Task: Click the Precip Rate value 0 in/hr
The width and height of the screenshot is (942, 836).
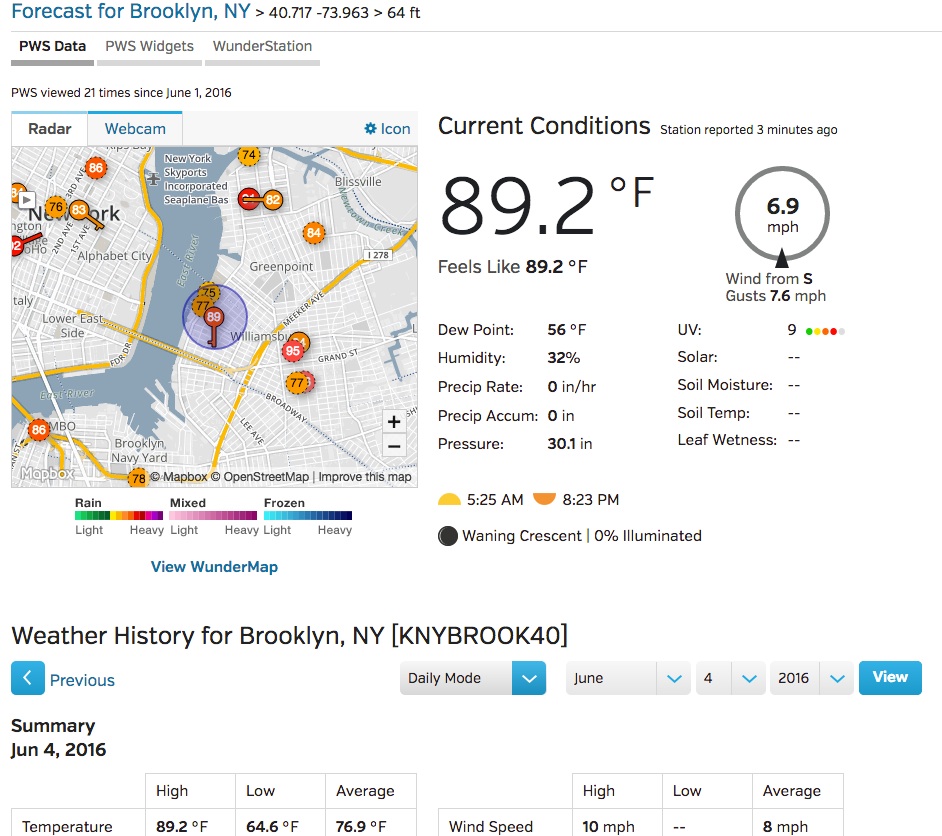Action: click(x=571, y=387)
